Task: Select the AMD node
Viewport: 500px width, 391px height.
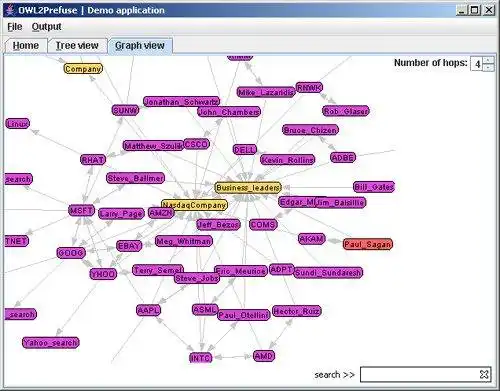Action: pos(264,356)
